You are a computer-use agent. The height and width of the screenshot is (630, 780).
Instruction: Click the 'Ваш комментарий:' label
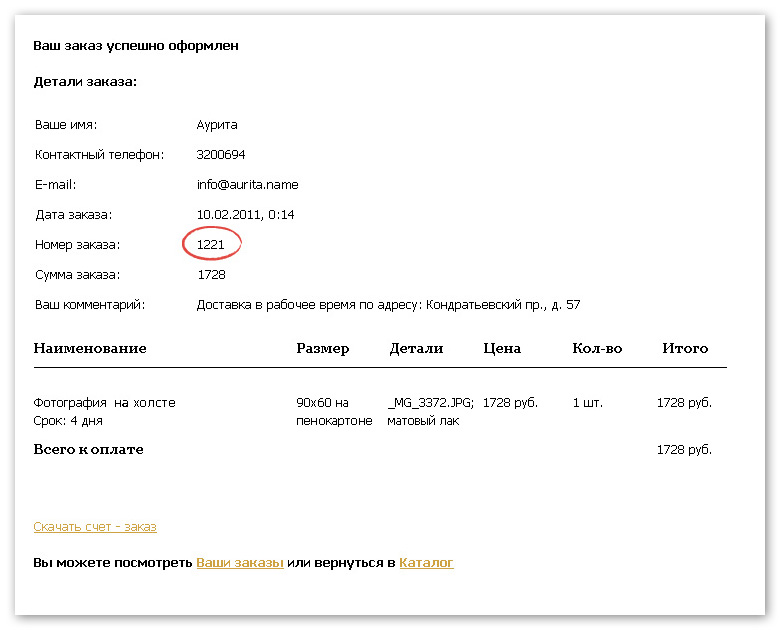(90, 305)
